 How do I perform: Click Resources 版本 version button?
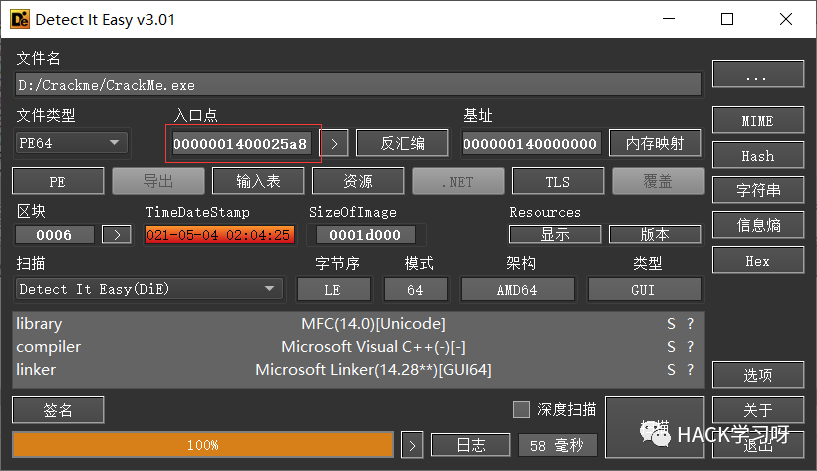(x=655, y=234)
